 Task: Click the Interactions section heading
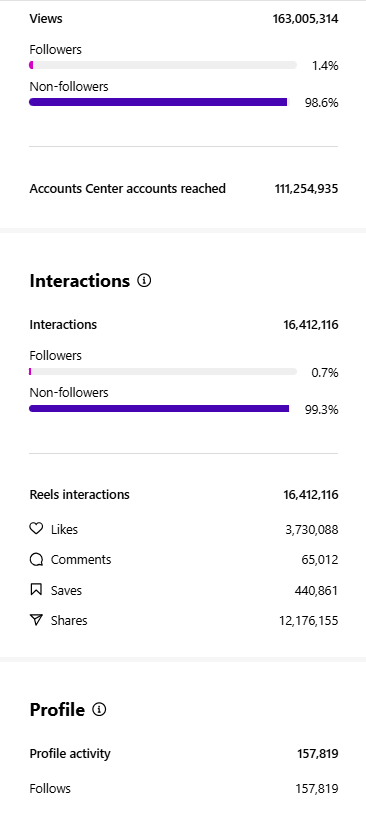(79, 281)
